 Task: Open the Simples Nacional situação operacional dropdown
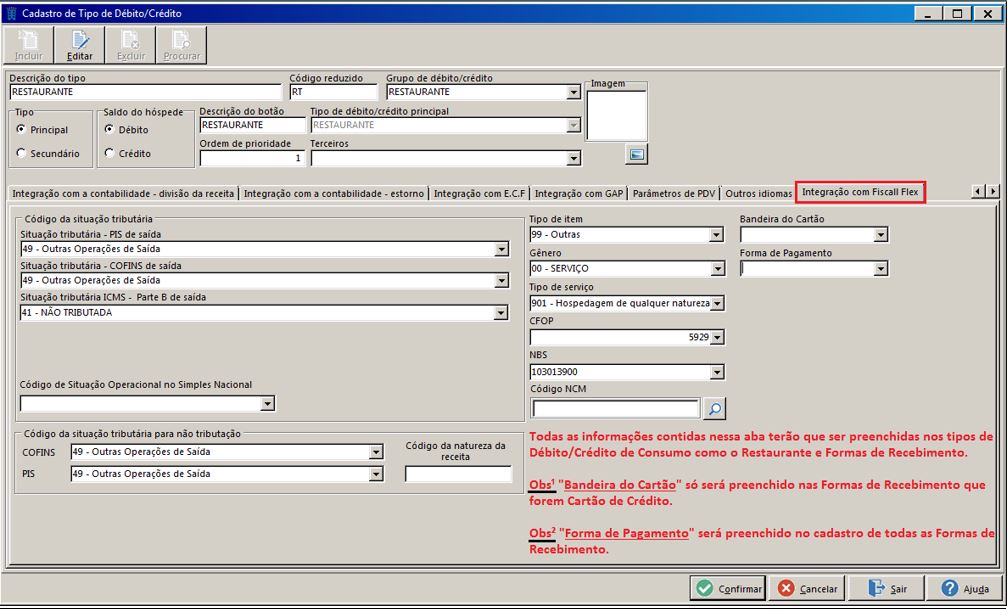pyautogui.click(x=267, y=404)
